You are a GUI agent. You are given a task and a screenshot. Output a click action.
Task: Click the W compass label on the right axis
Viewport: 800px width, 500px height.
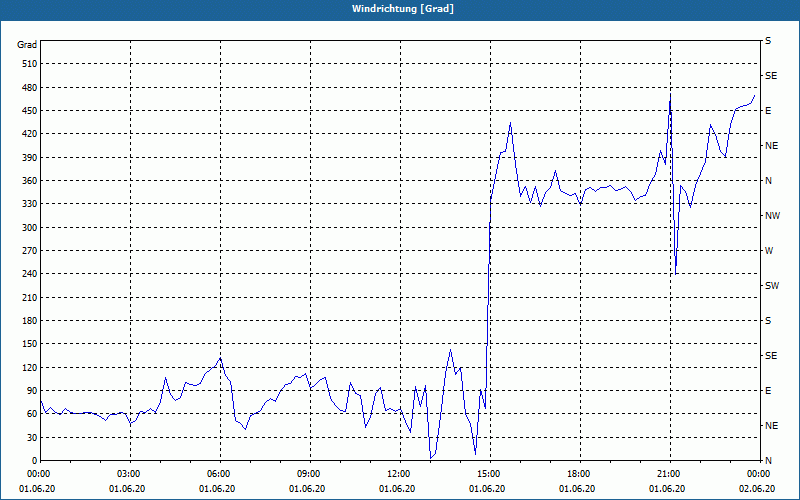click(769, 251)
